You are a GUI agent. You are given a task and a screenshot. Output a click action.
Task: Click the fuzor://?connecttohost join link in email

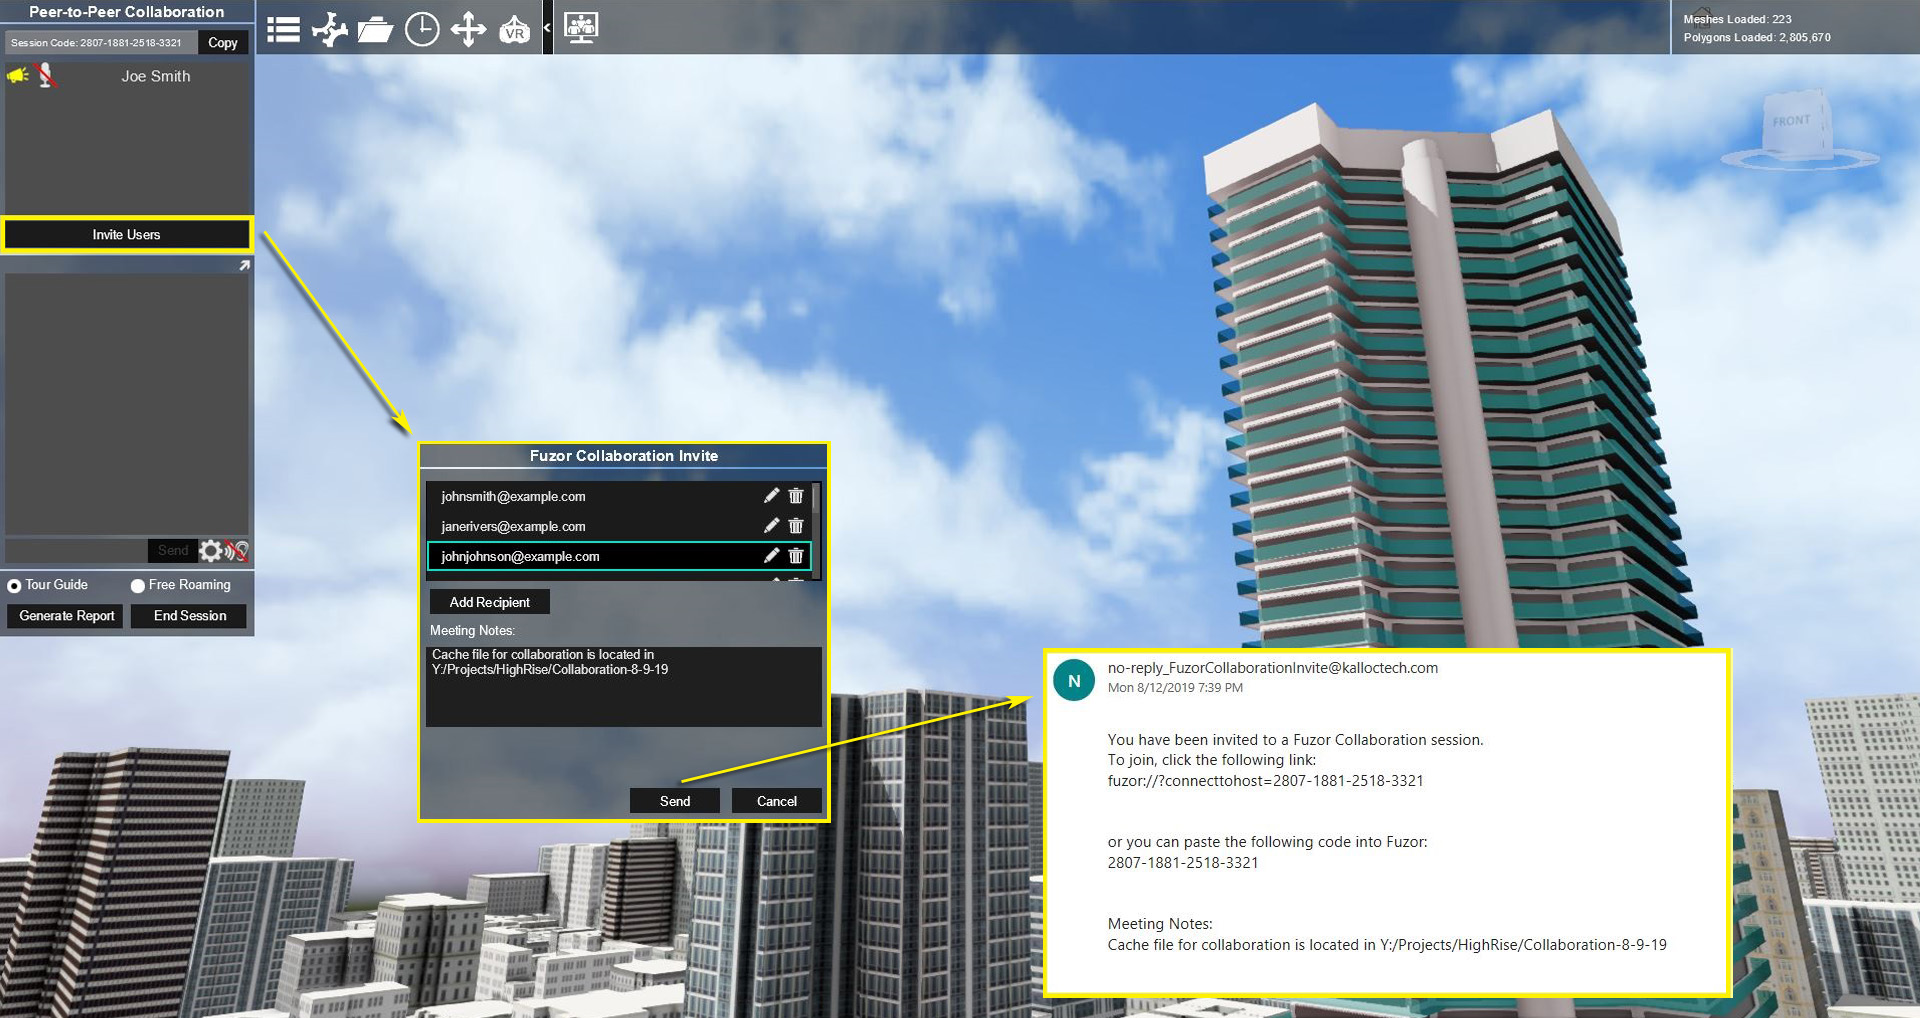pyautogui.click(x=1265, y=781)
